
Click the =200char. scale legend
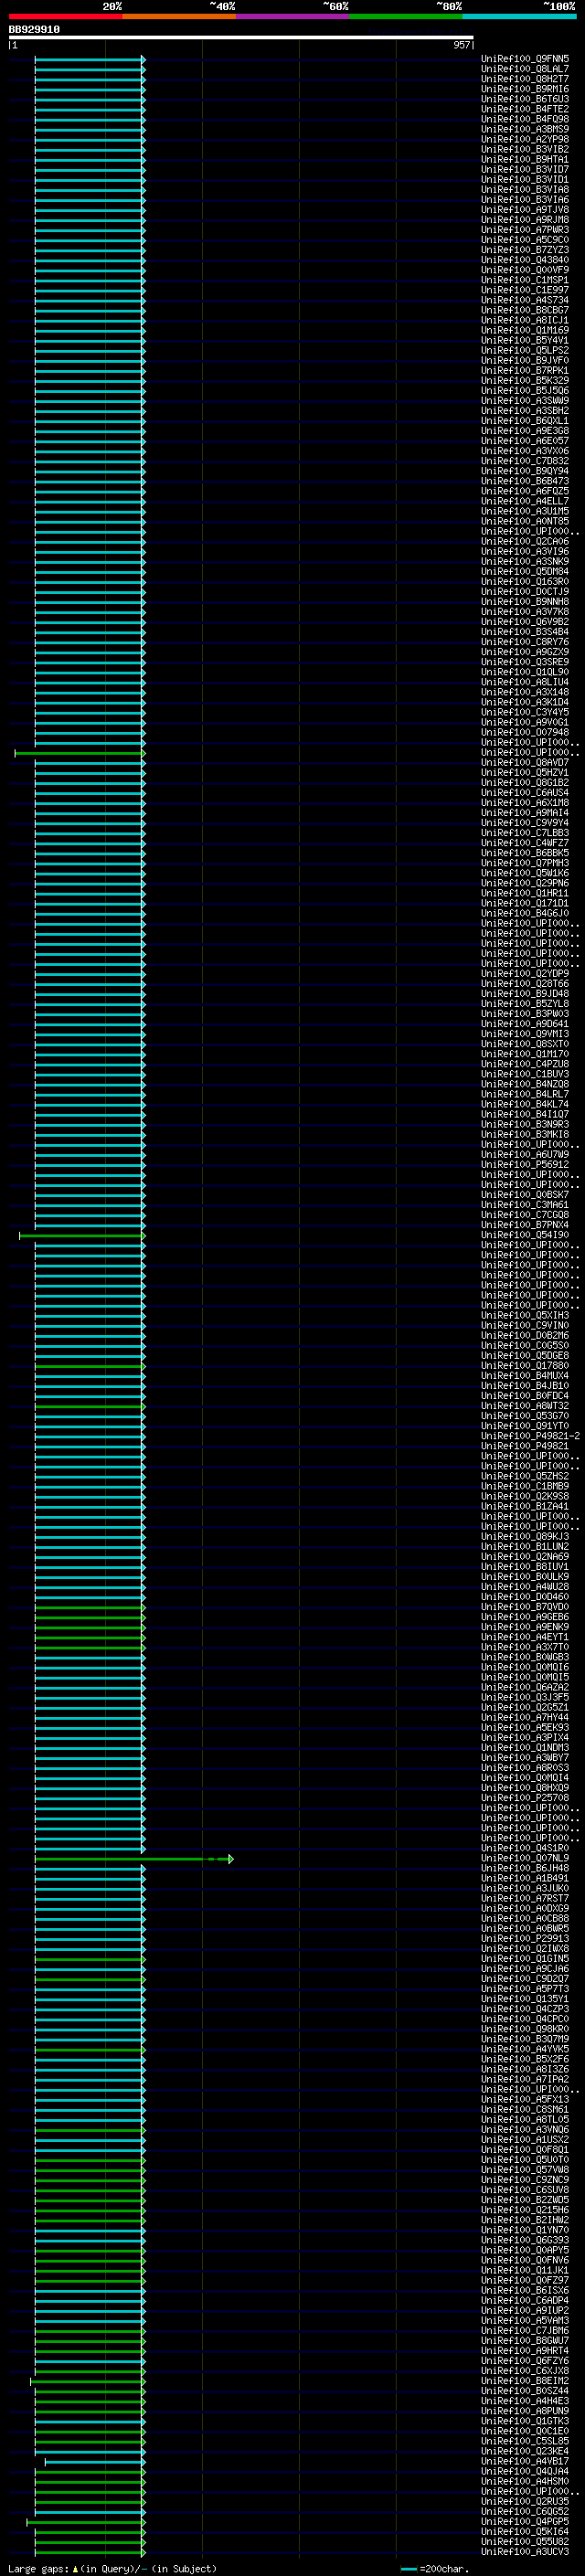pos(434,2568)
